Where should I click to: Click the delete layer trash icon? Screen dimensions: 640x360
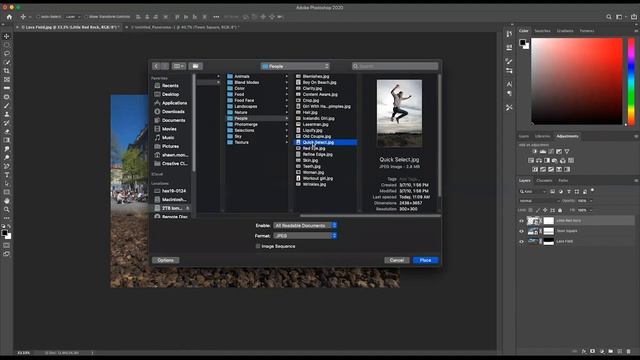(628, 351)
